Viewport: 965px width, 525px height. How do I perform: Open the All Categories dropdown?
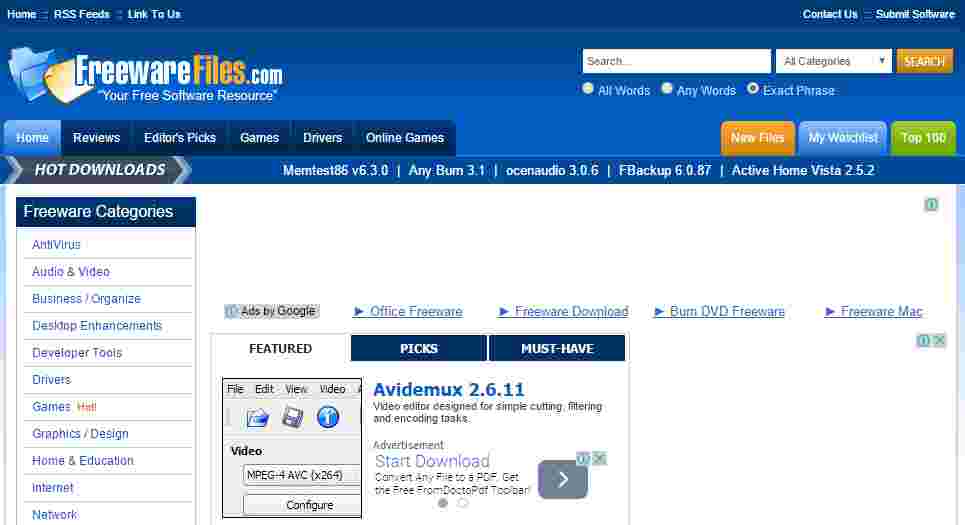[833, 61]
